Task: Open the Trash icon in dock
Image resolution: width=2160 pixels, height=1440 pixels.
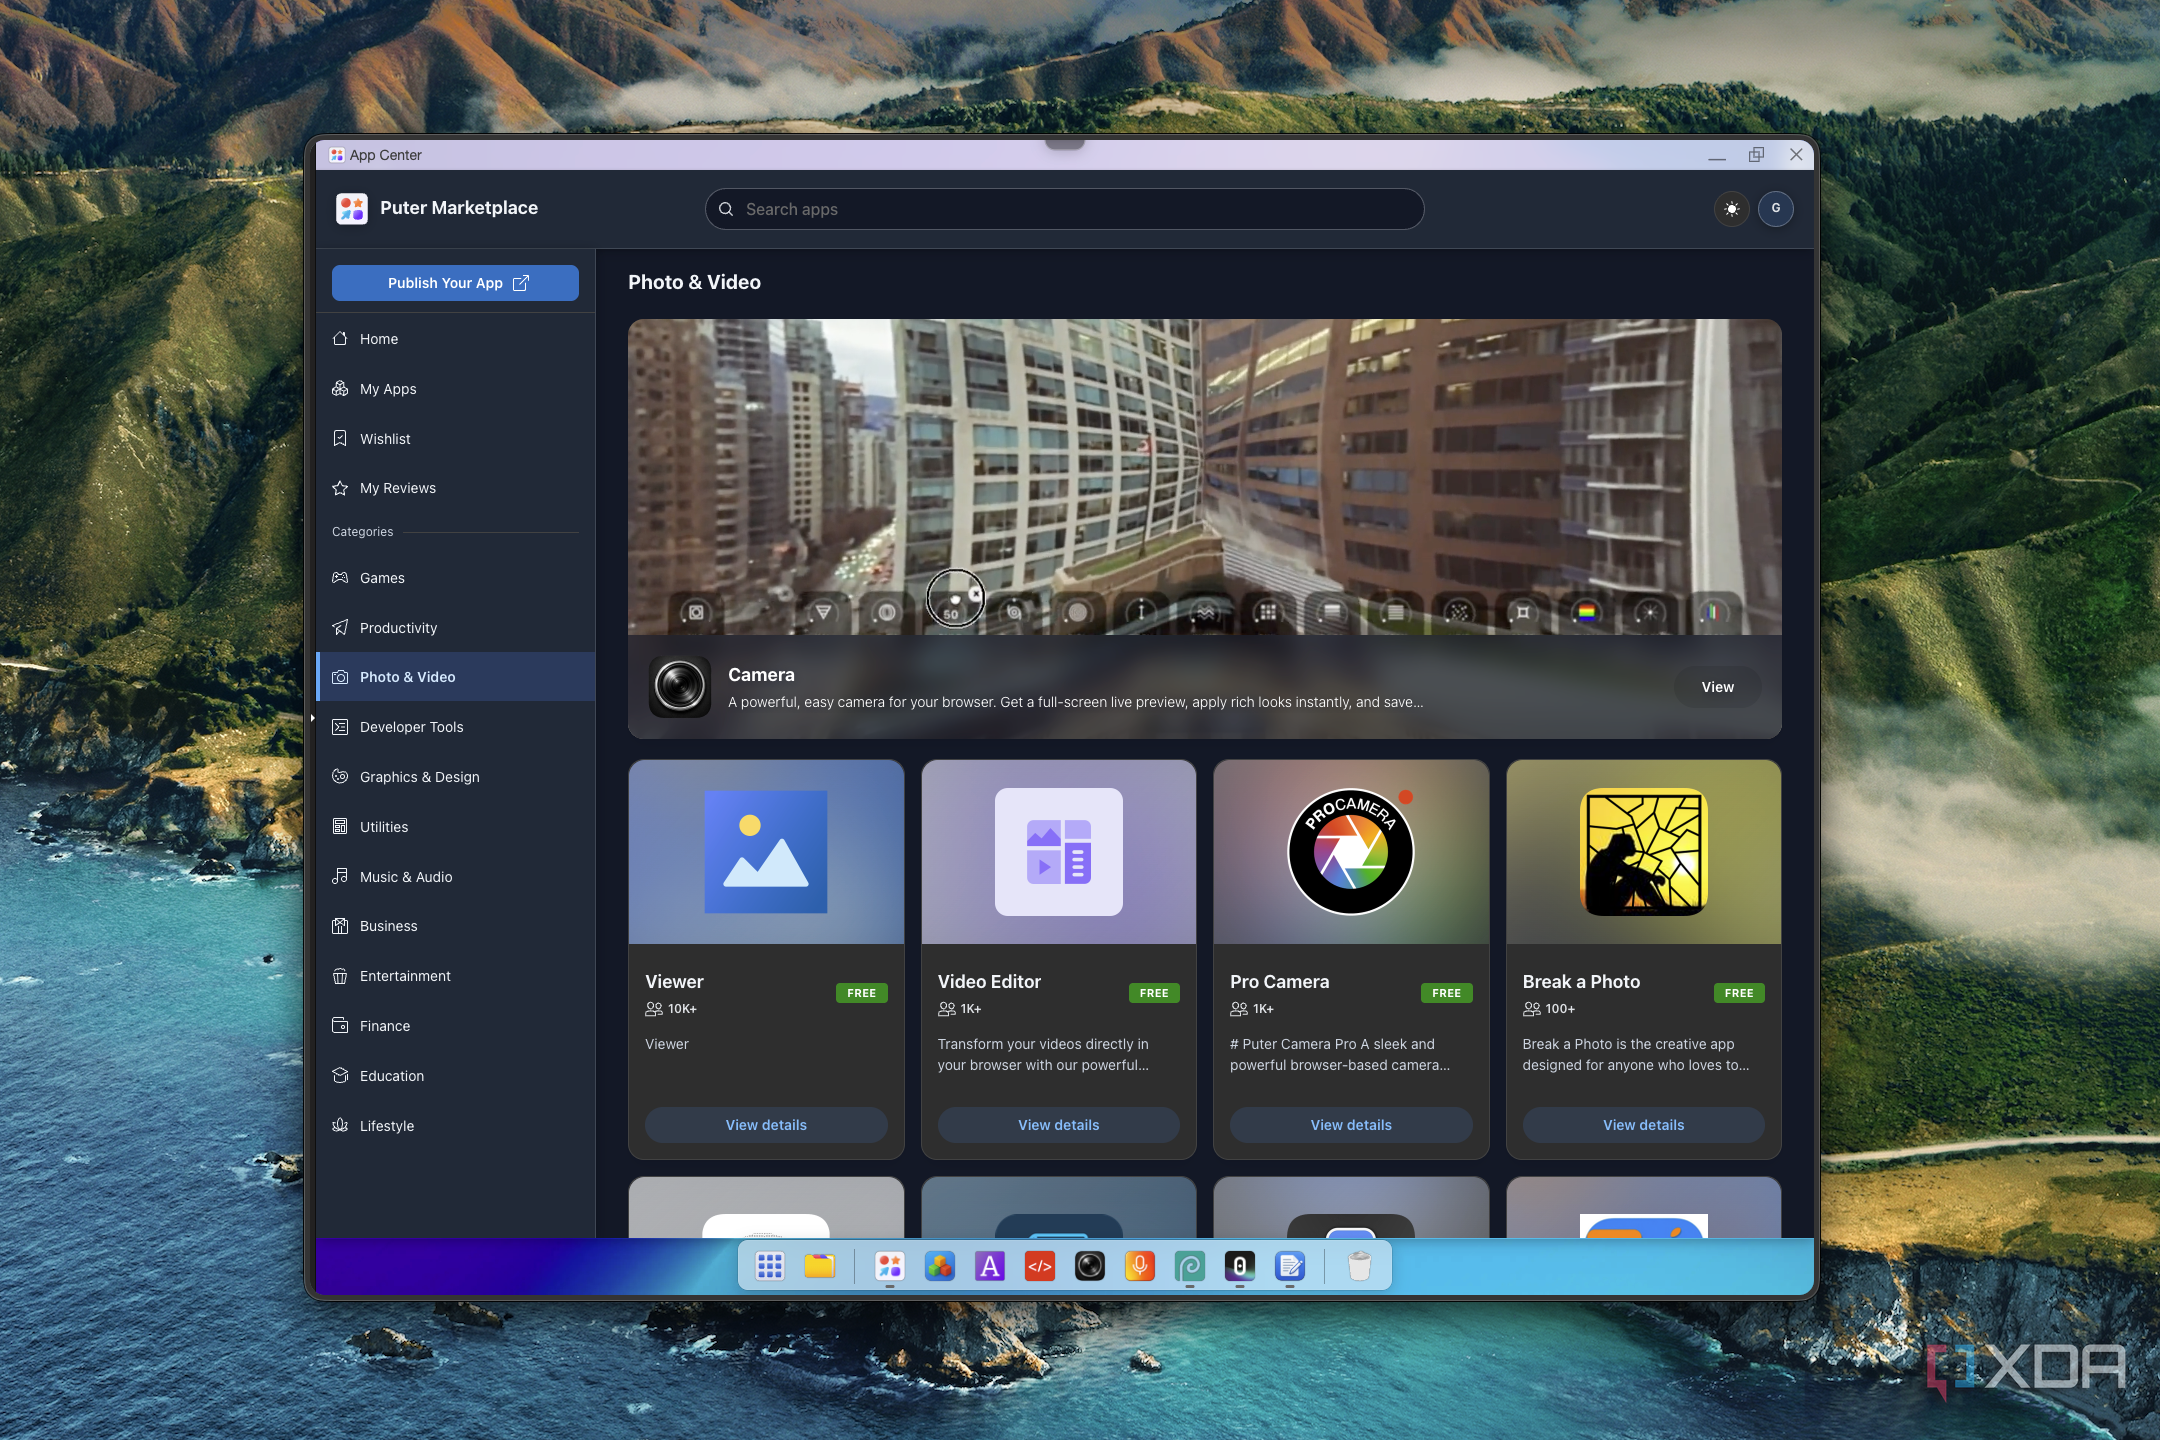Action: click(1359, 1266)
